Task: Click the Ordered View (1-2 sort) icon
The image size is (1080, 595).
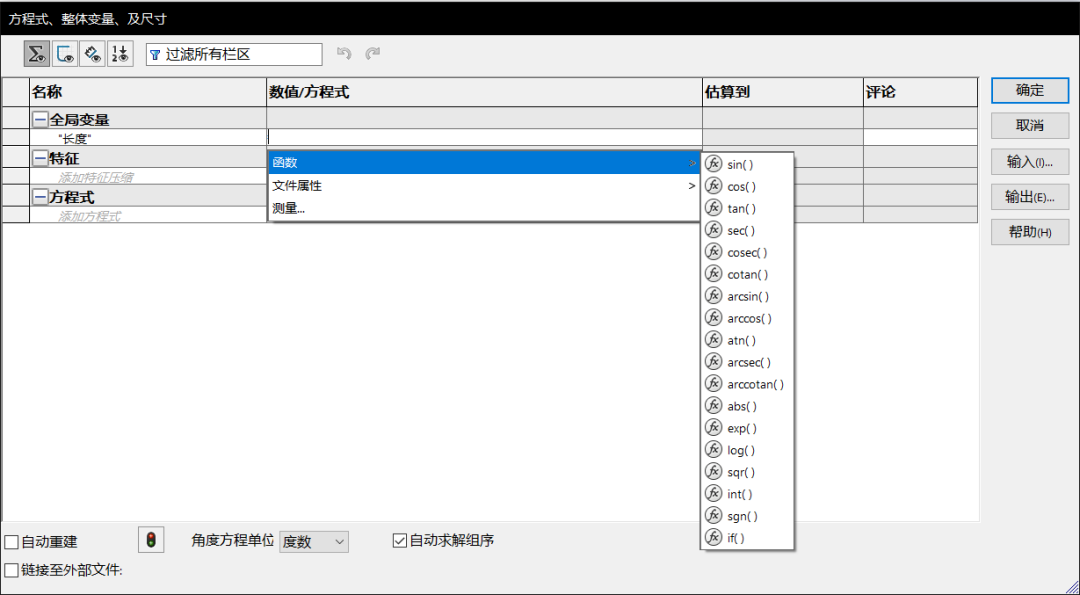Action: pyautogui.click(x=119, y=54)
